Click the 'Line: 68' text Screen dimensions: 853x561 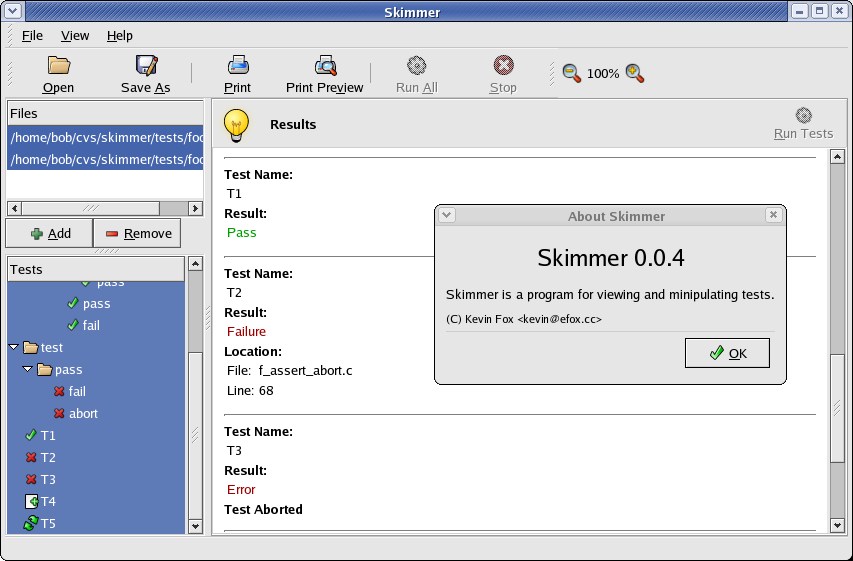[250, 391]
